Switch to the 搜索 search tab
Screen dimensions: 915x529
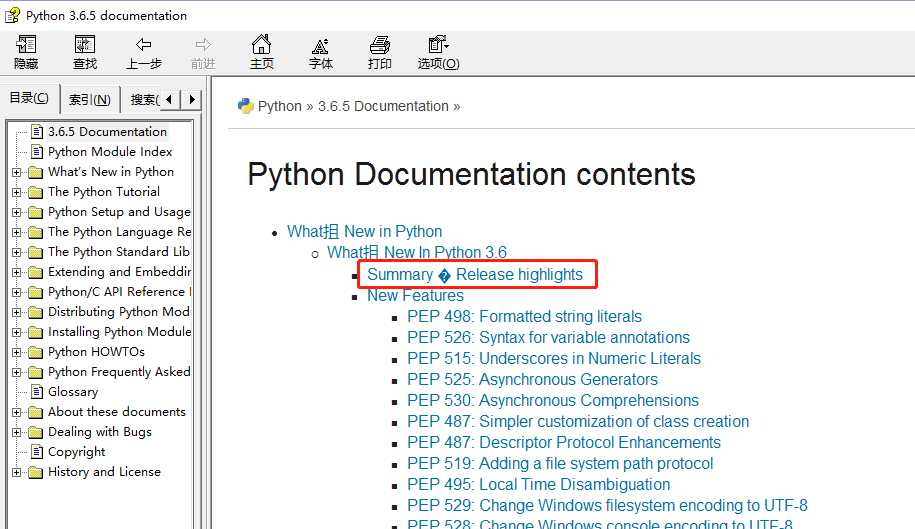144,100
